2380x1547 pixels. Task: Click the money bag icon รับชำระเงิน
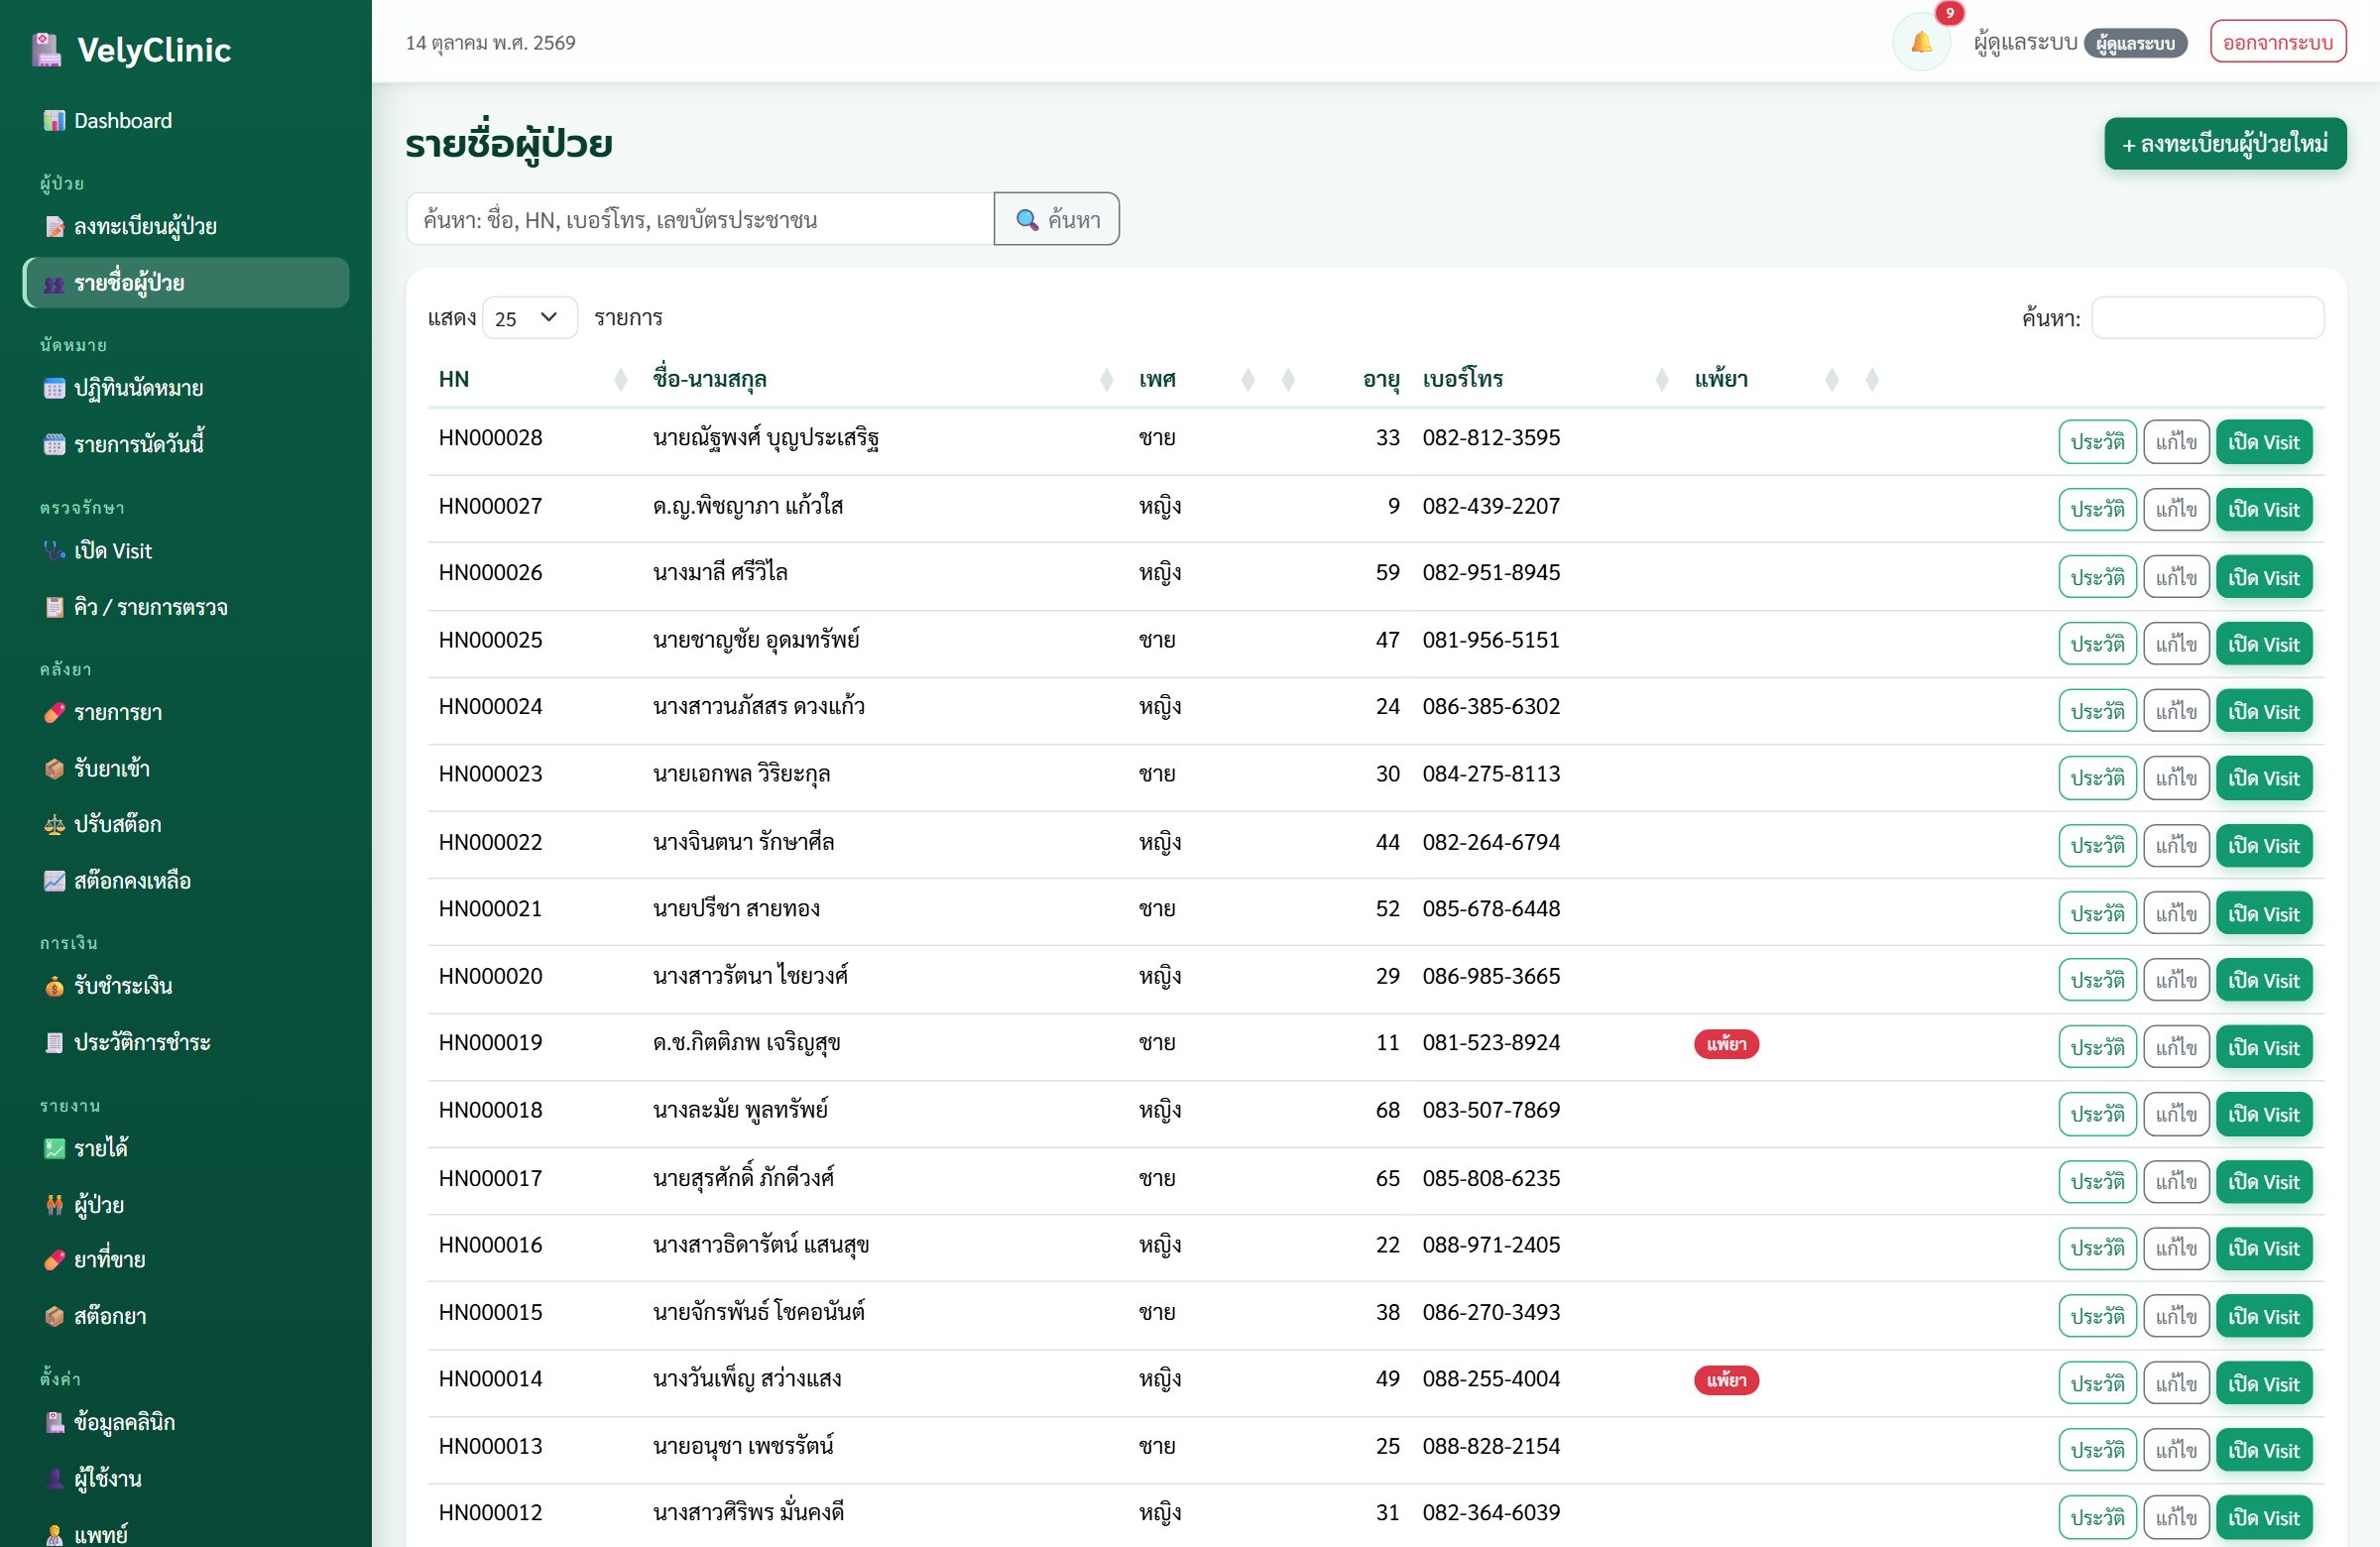click(x=54, y=987)
